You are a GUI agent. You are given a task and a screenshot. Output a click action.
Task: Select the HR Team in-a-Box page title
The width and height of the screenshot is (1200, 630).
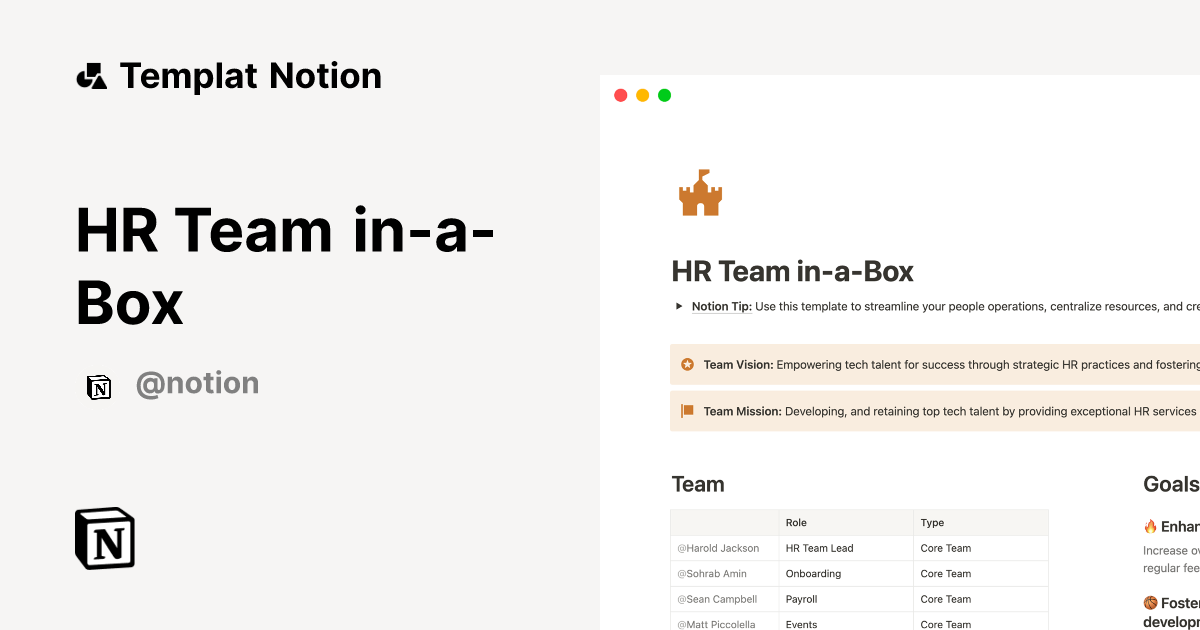tap(793, 271)
